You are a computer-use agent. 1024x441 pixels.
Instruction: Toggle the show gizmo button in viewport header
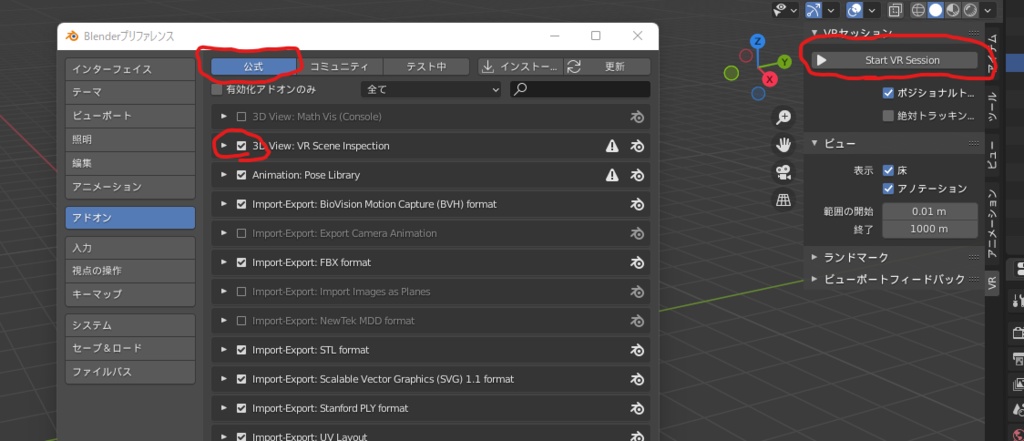click(814, 10)
